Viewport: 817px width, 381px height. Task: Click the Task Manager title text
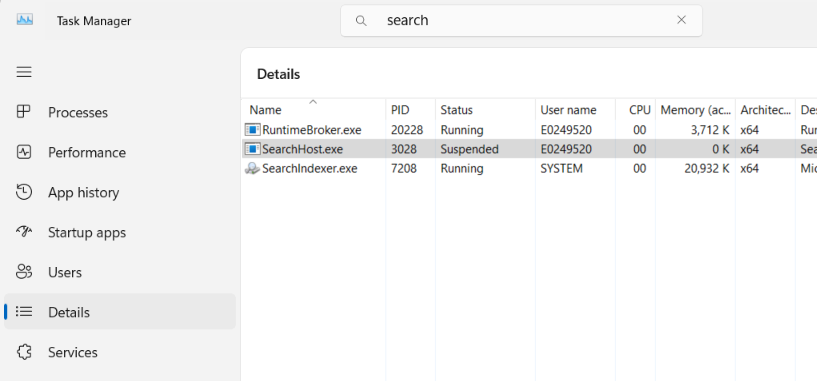click(94, 21)
